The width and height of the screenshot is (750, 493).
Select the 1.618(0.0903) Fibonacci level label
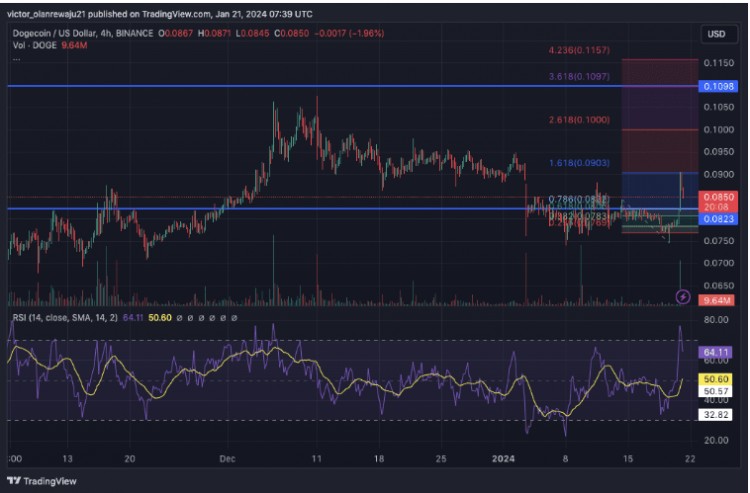pyautogui.click(x=579, y=163)
